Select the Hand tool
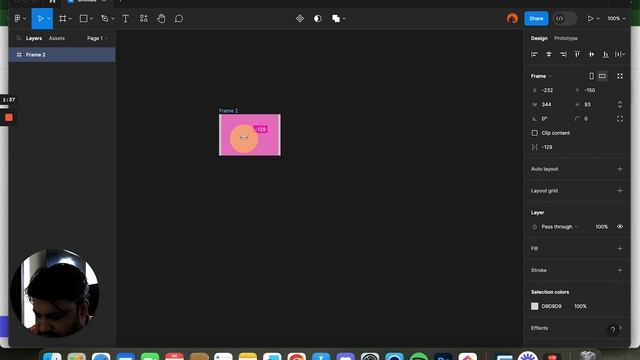This screenshot has height=360, width=640. [x=161, y=18]
